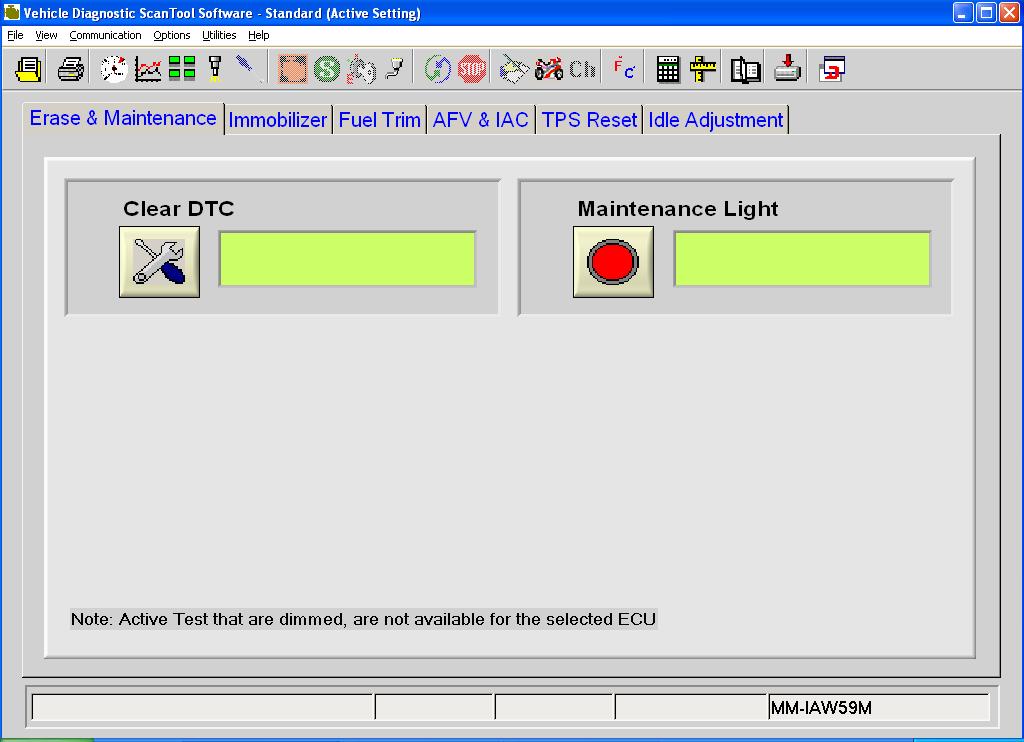The width and height of the screenshot is (1024, 742).
Task: Open the Communication menu
Action: (105, 35)
